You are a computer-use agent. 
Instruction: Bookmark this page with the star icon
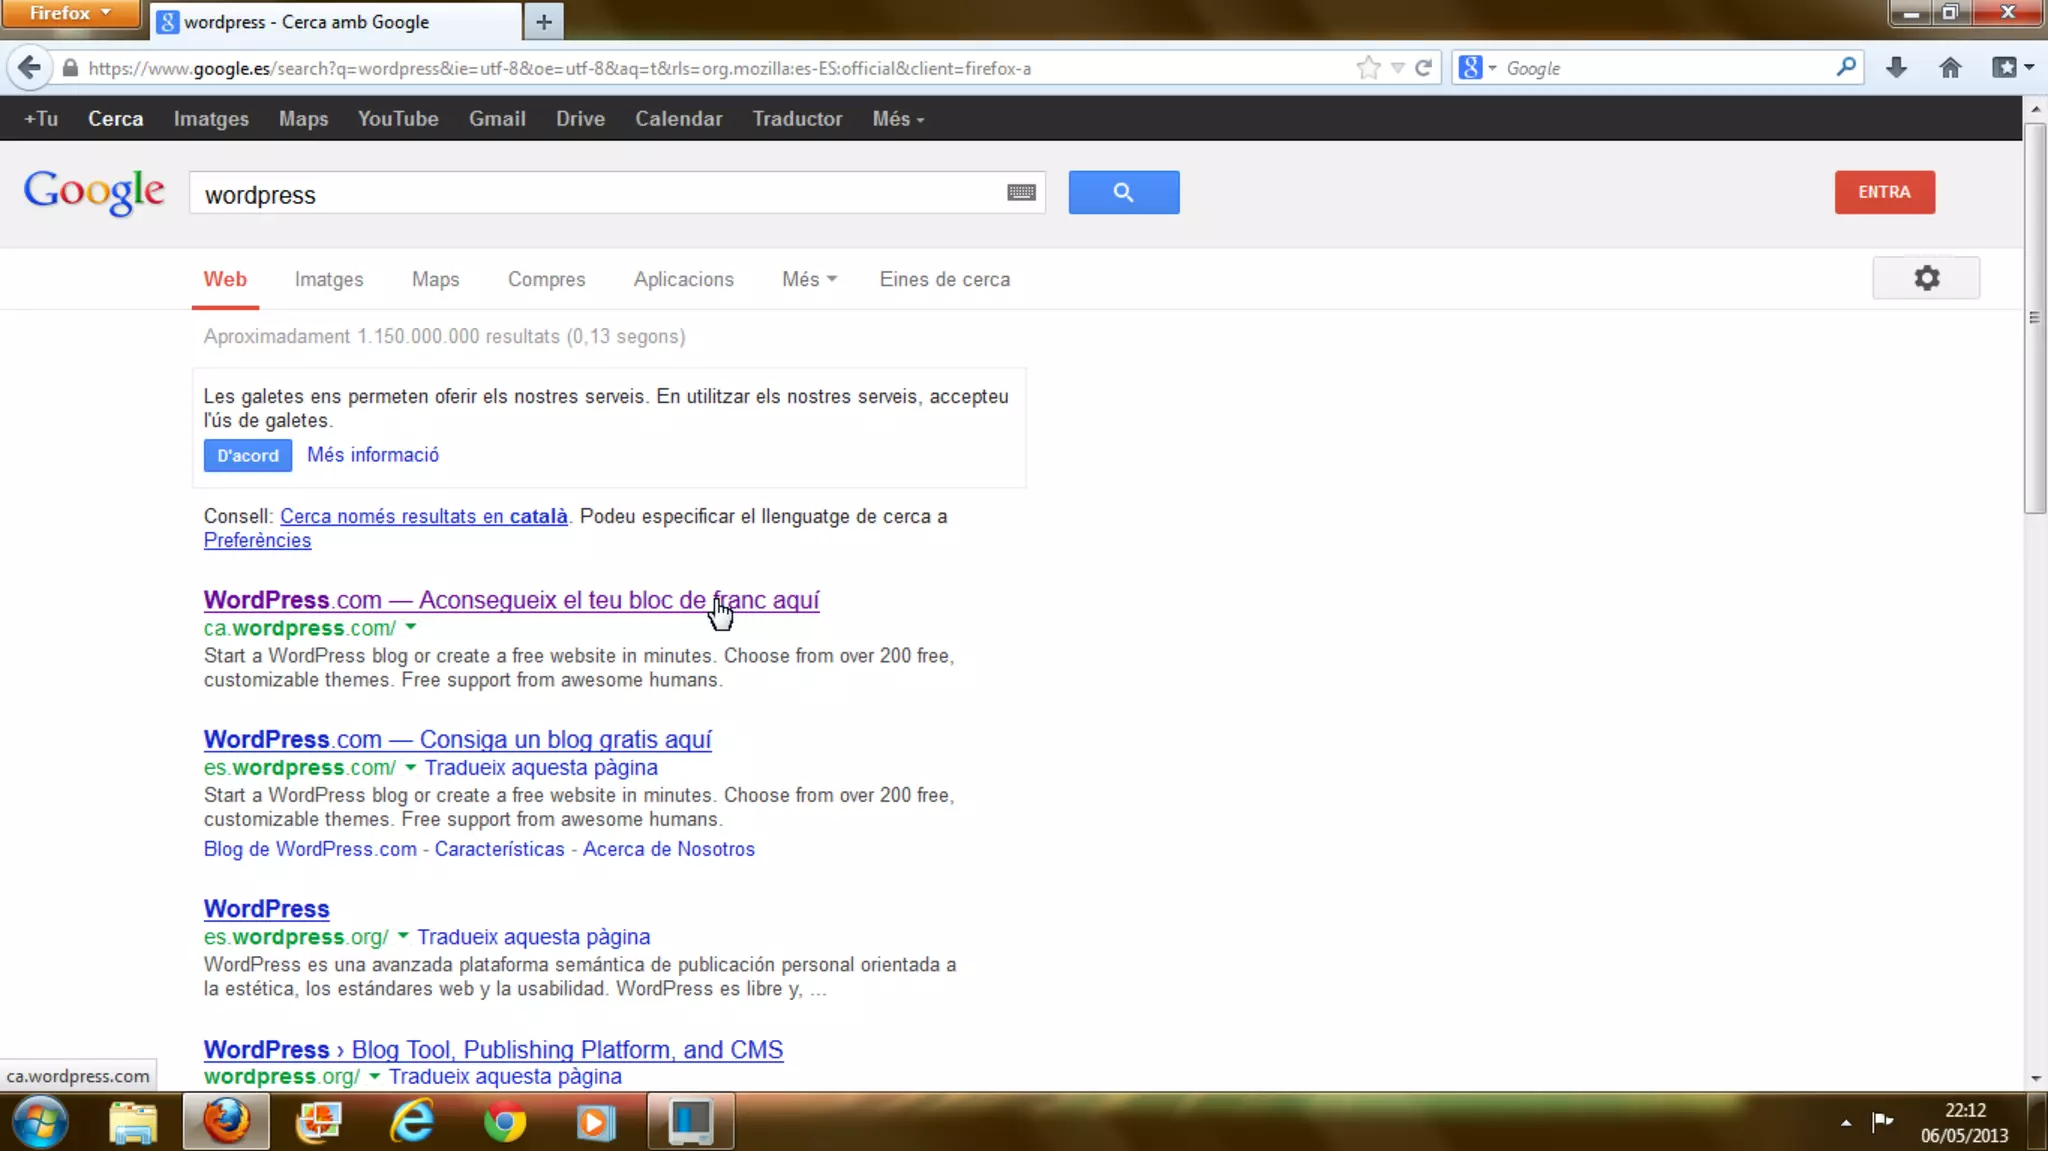click(x=1368, y=68)
